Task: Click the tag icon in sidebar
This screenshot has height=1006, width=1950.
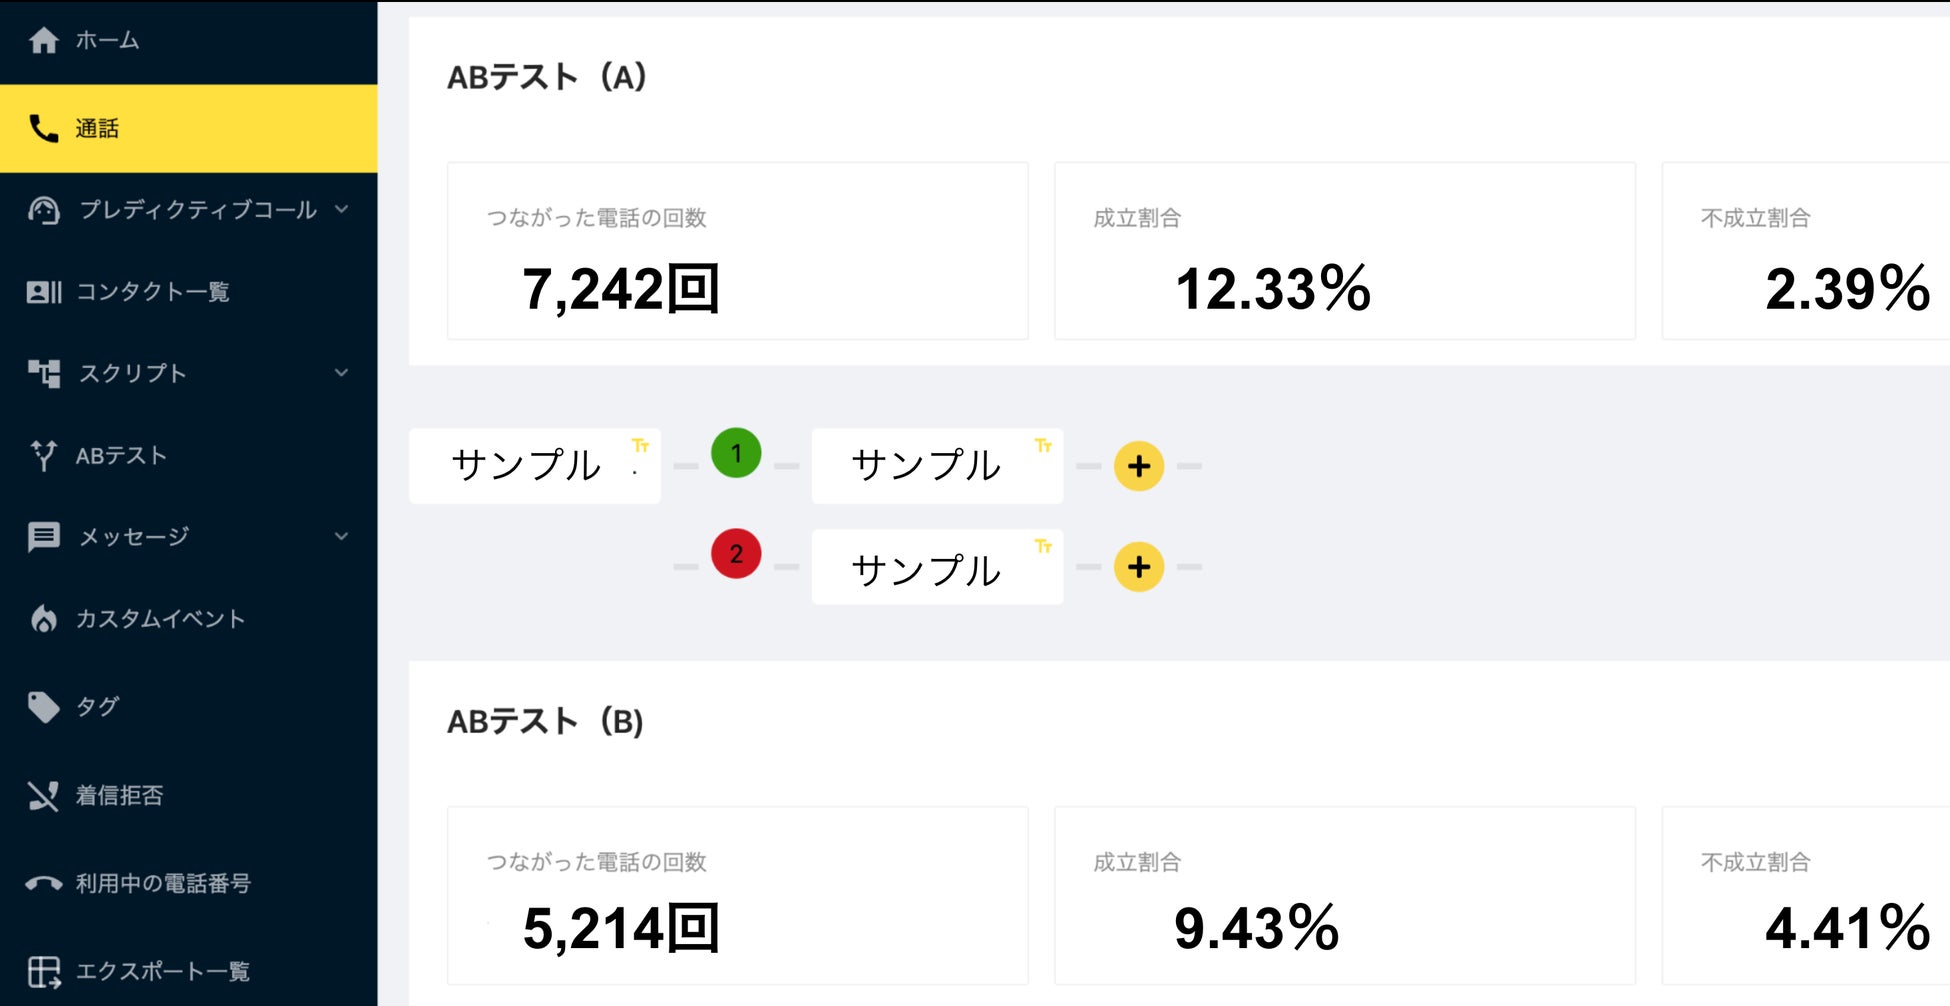Action: 43,707
